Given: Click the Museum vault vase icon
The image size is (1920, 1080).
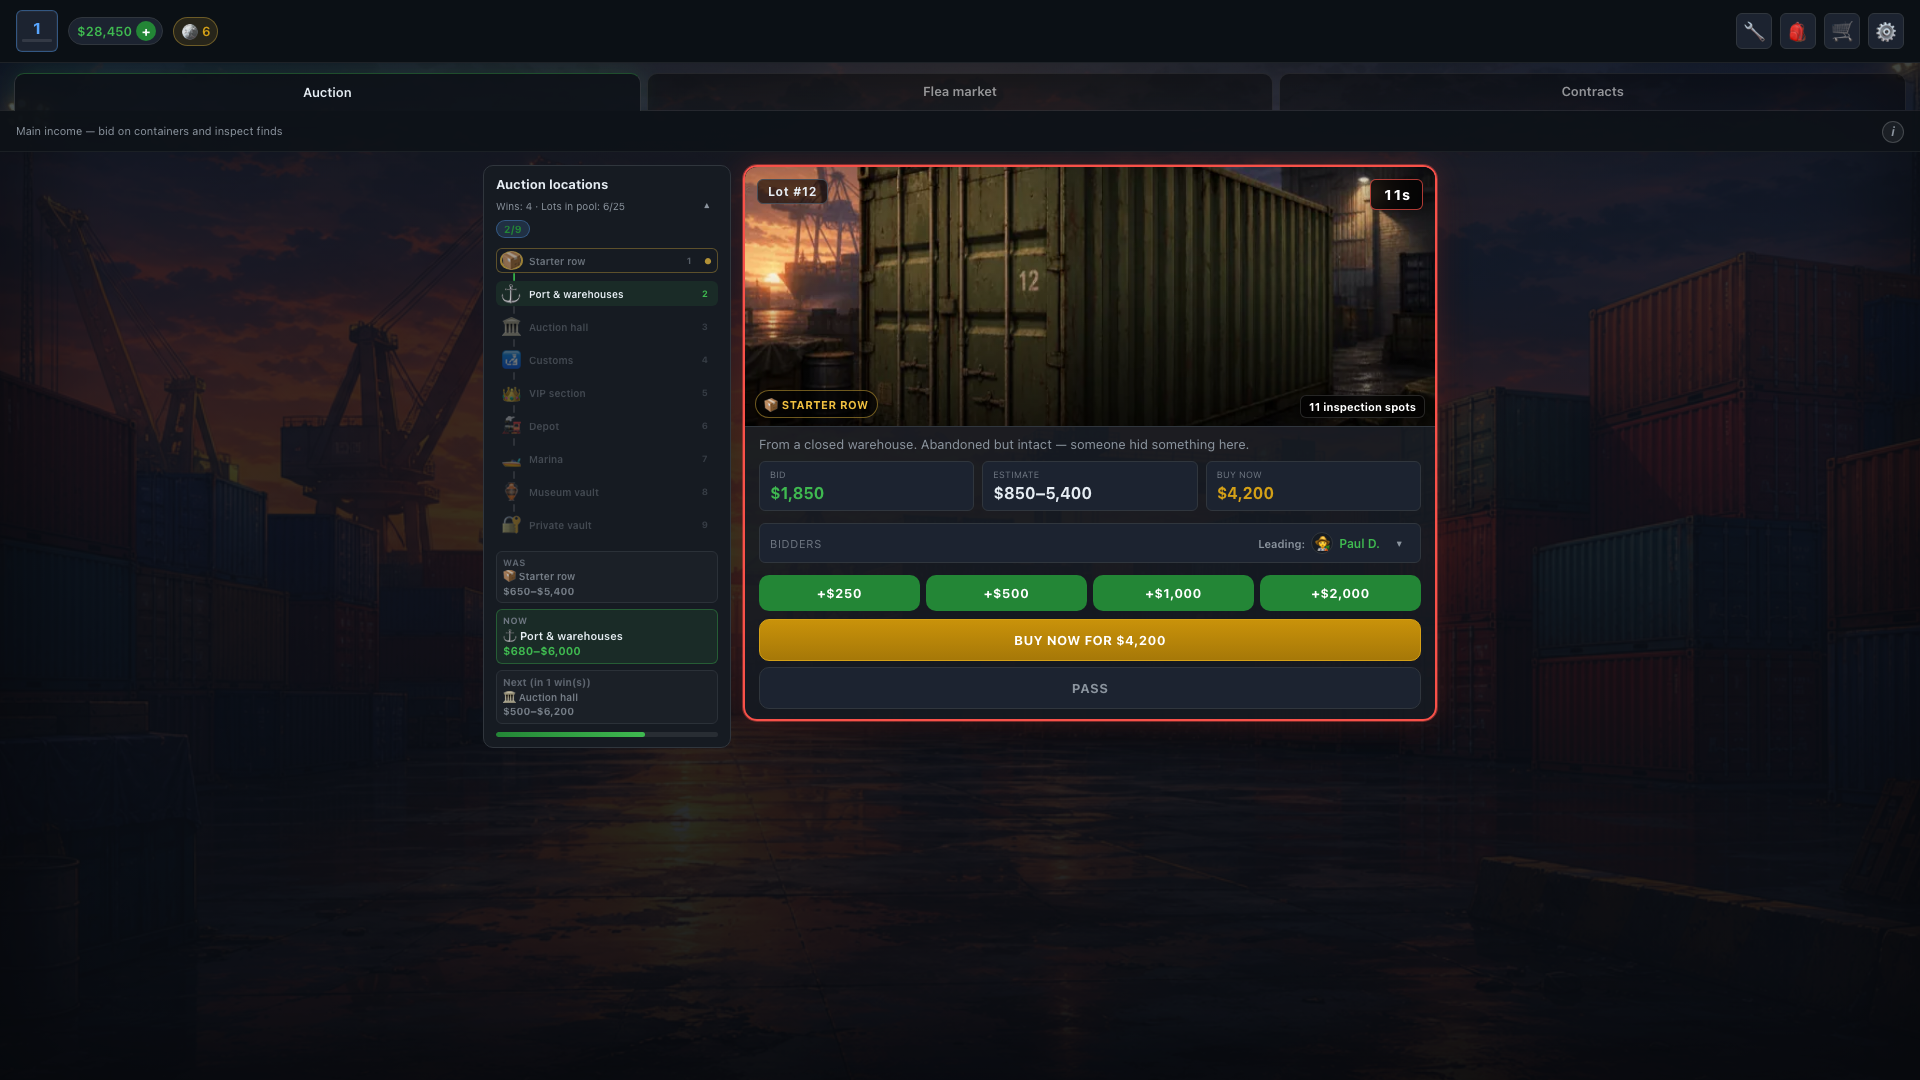Looking at the screenshot, I should point(511,492).
